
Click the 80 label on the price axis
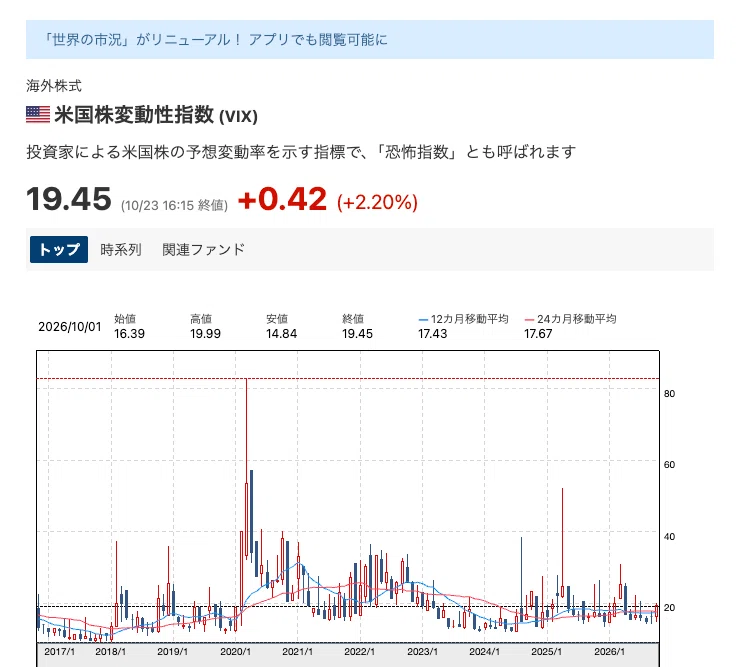pyautogui.click(x=669, y=393)
